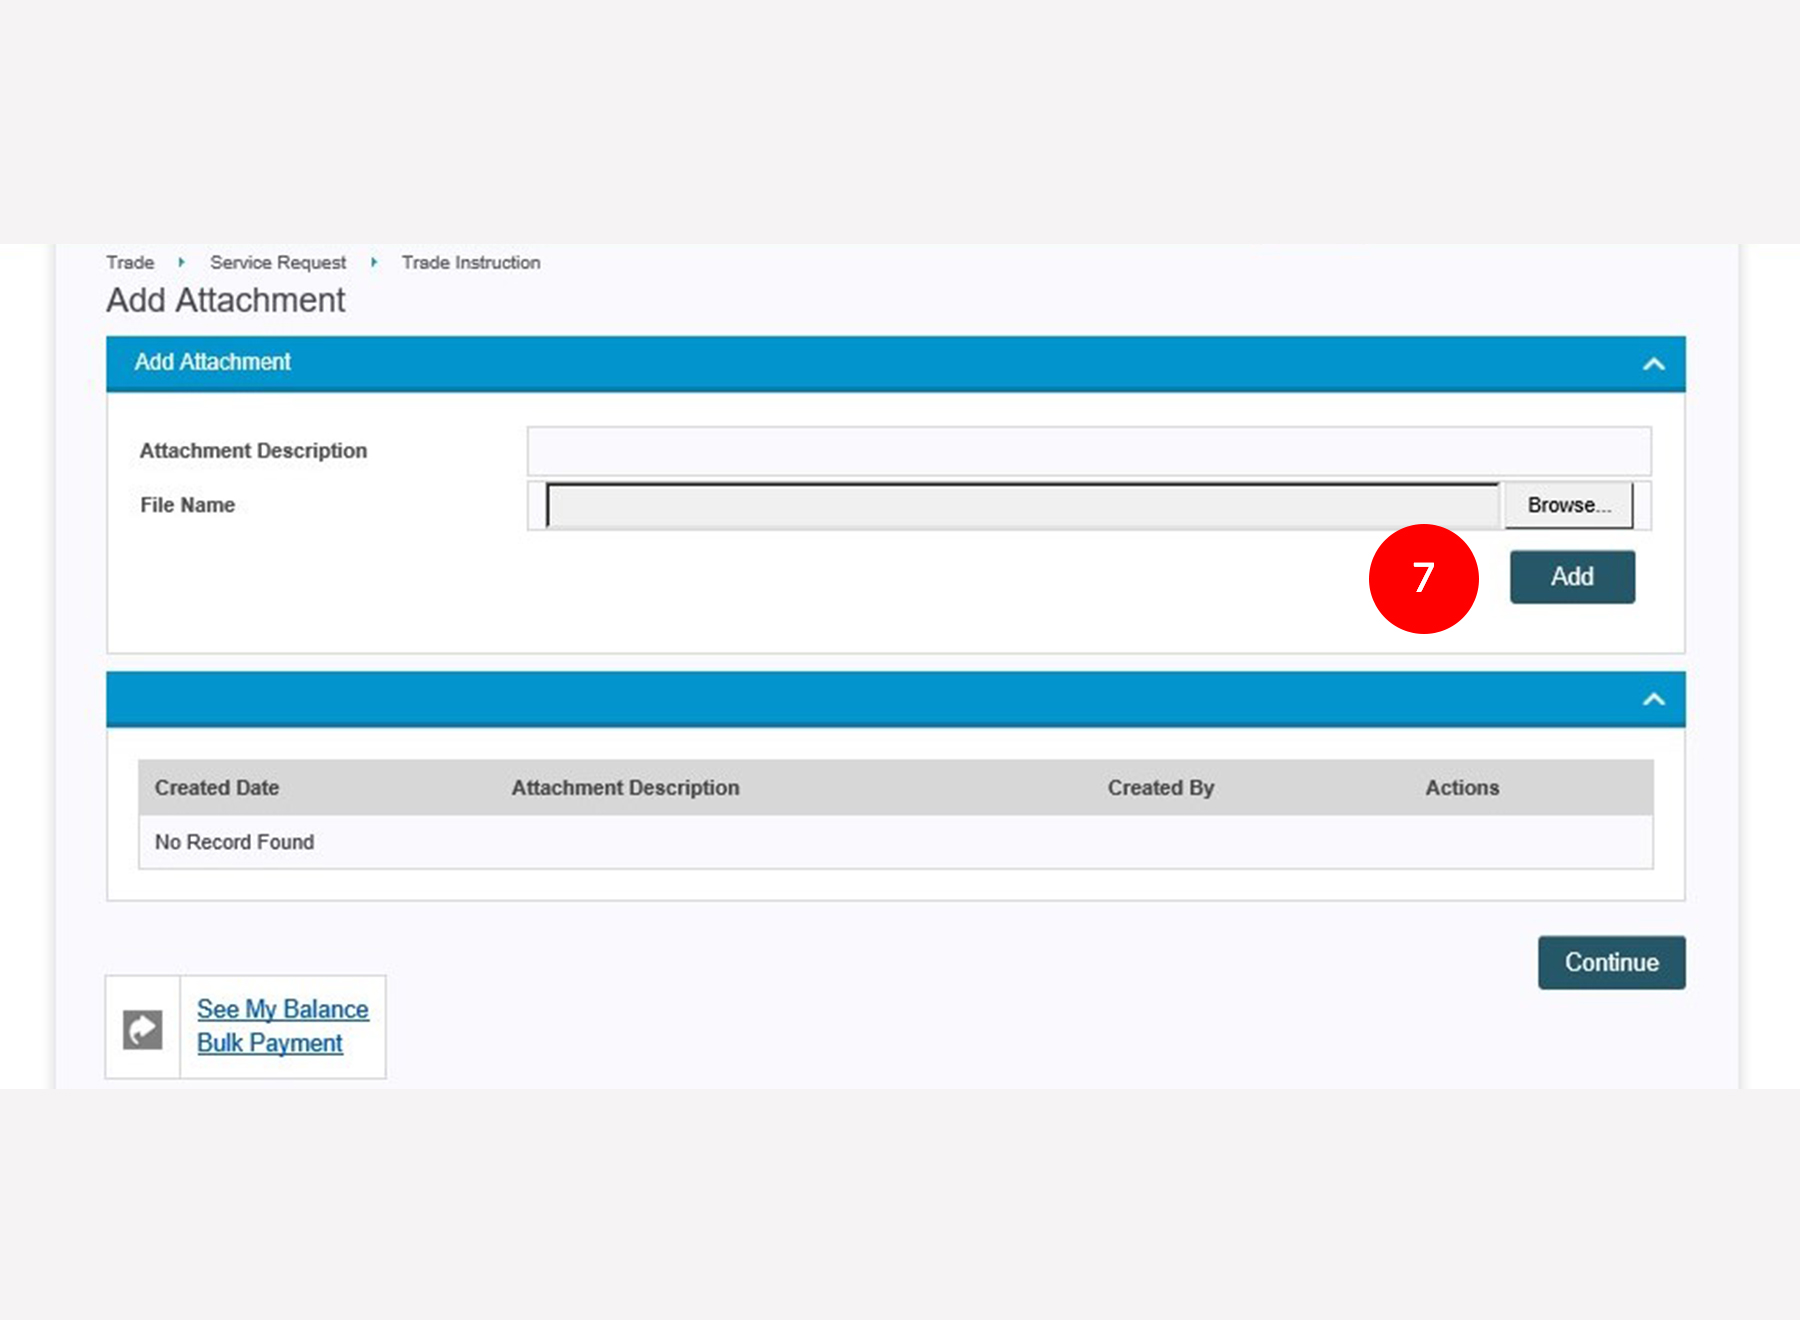Click the red step 7 marker
Image resolution: width=1800 pixels, height=1320 pixels.
click(1422, 578)
